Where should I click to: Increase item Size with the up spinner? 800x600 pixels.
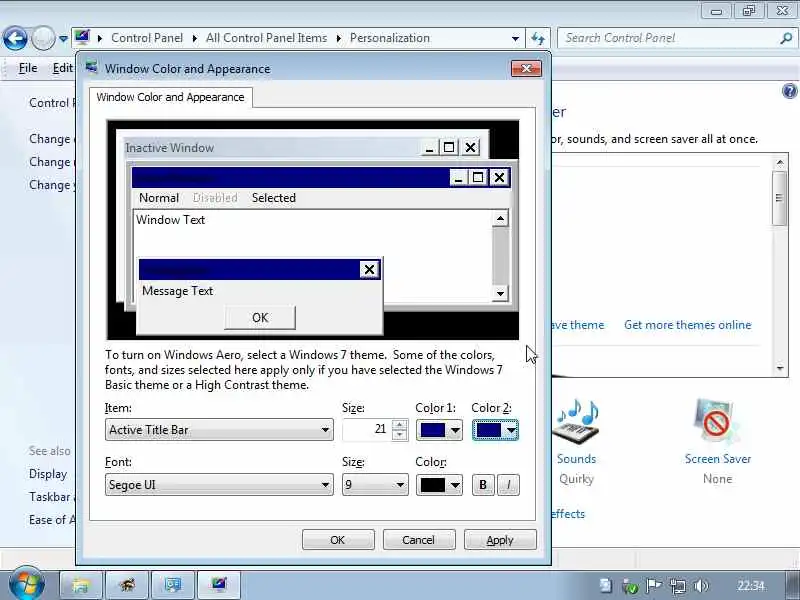(x=400, y=425)
